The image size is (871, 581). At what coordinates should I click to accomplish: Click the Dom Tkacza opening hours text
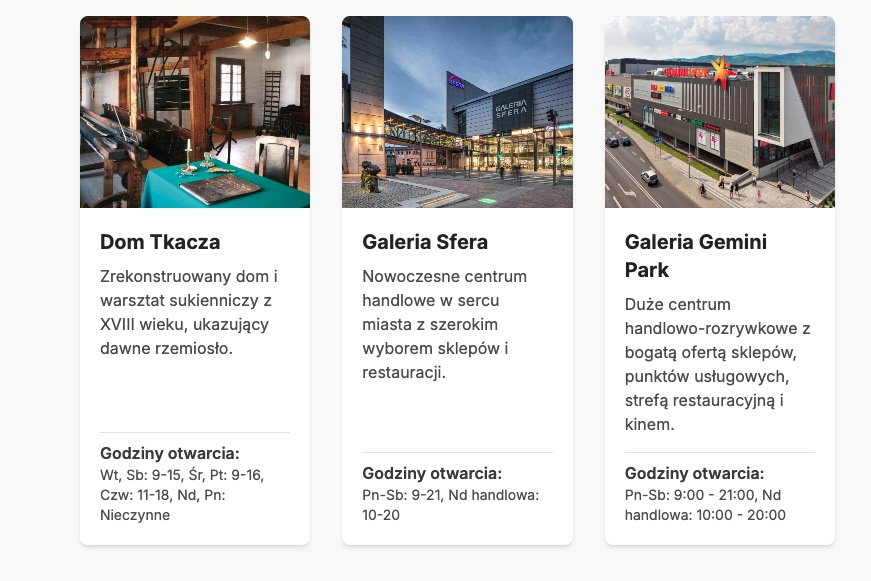click(182, 495)
